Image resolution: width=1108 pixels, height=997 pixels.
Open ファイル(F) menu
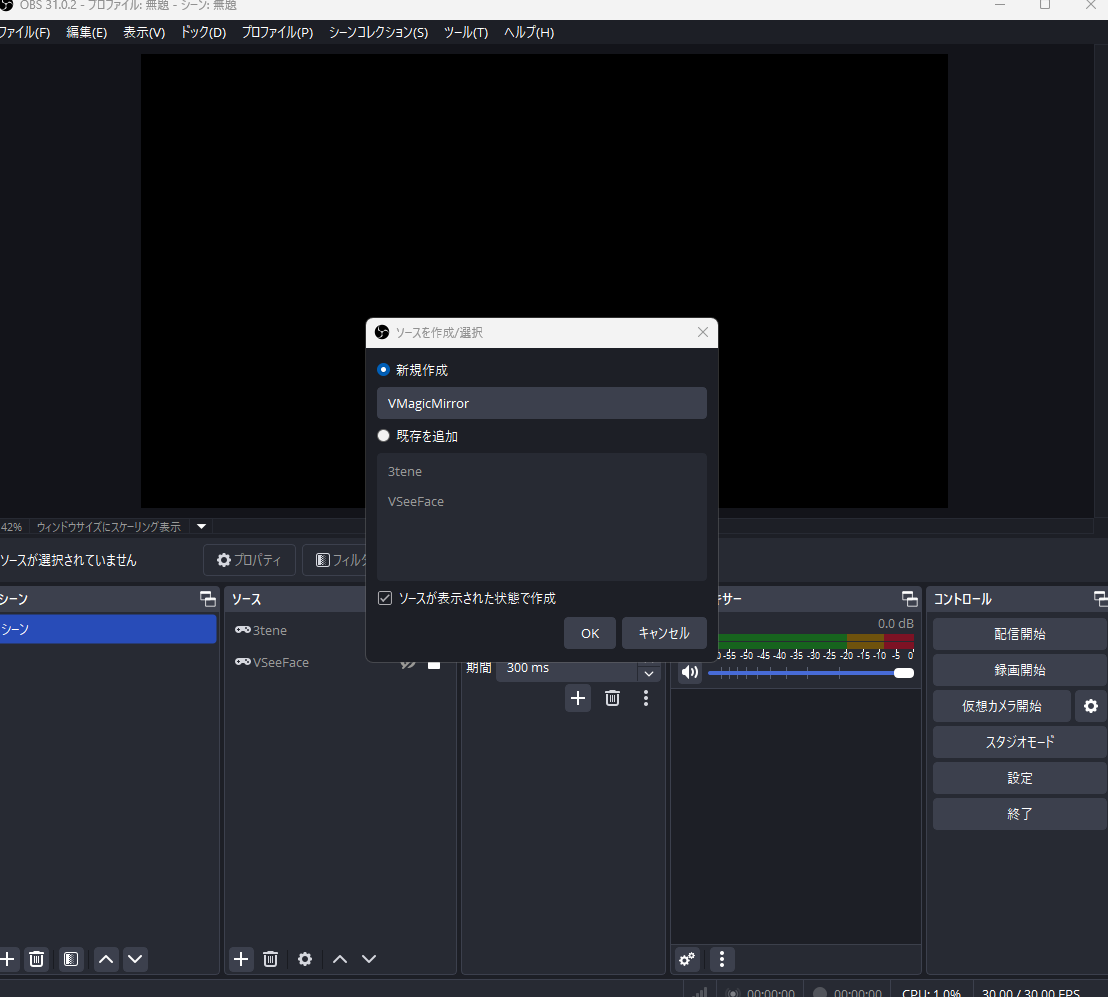pyautogui.click(x=25, y=33)
